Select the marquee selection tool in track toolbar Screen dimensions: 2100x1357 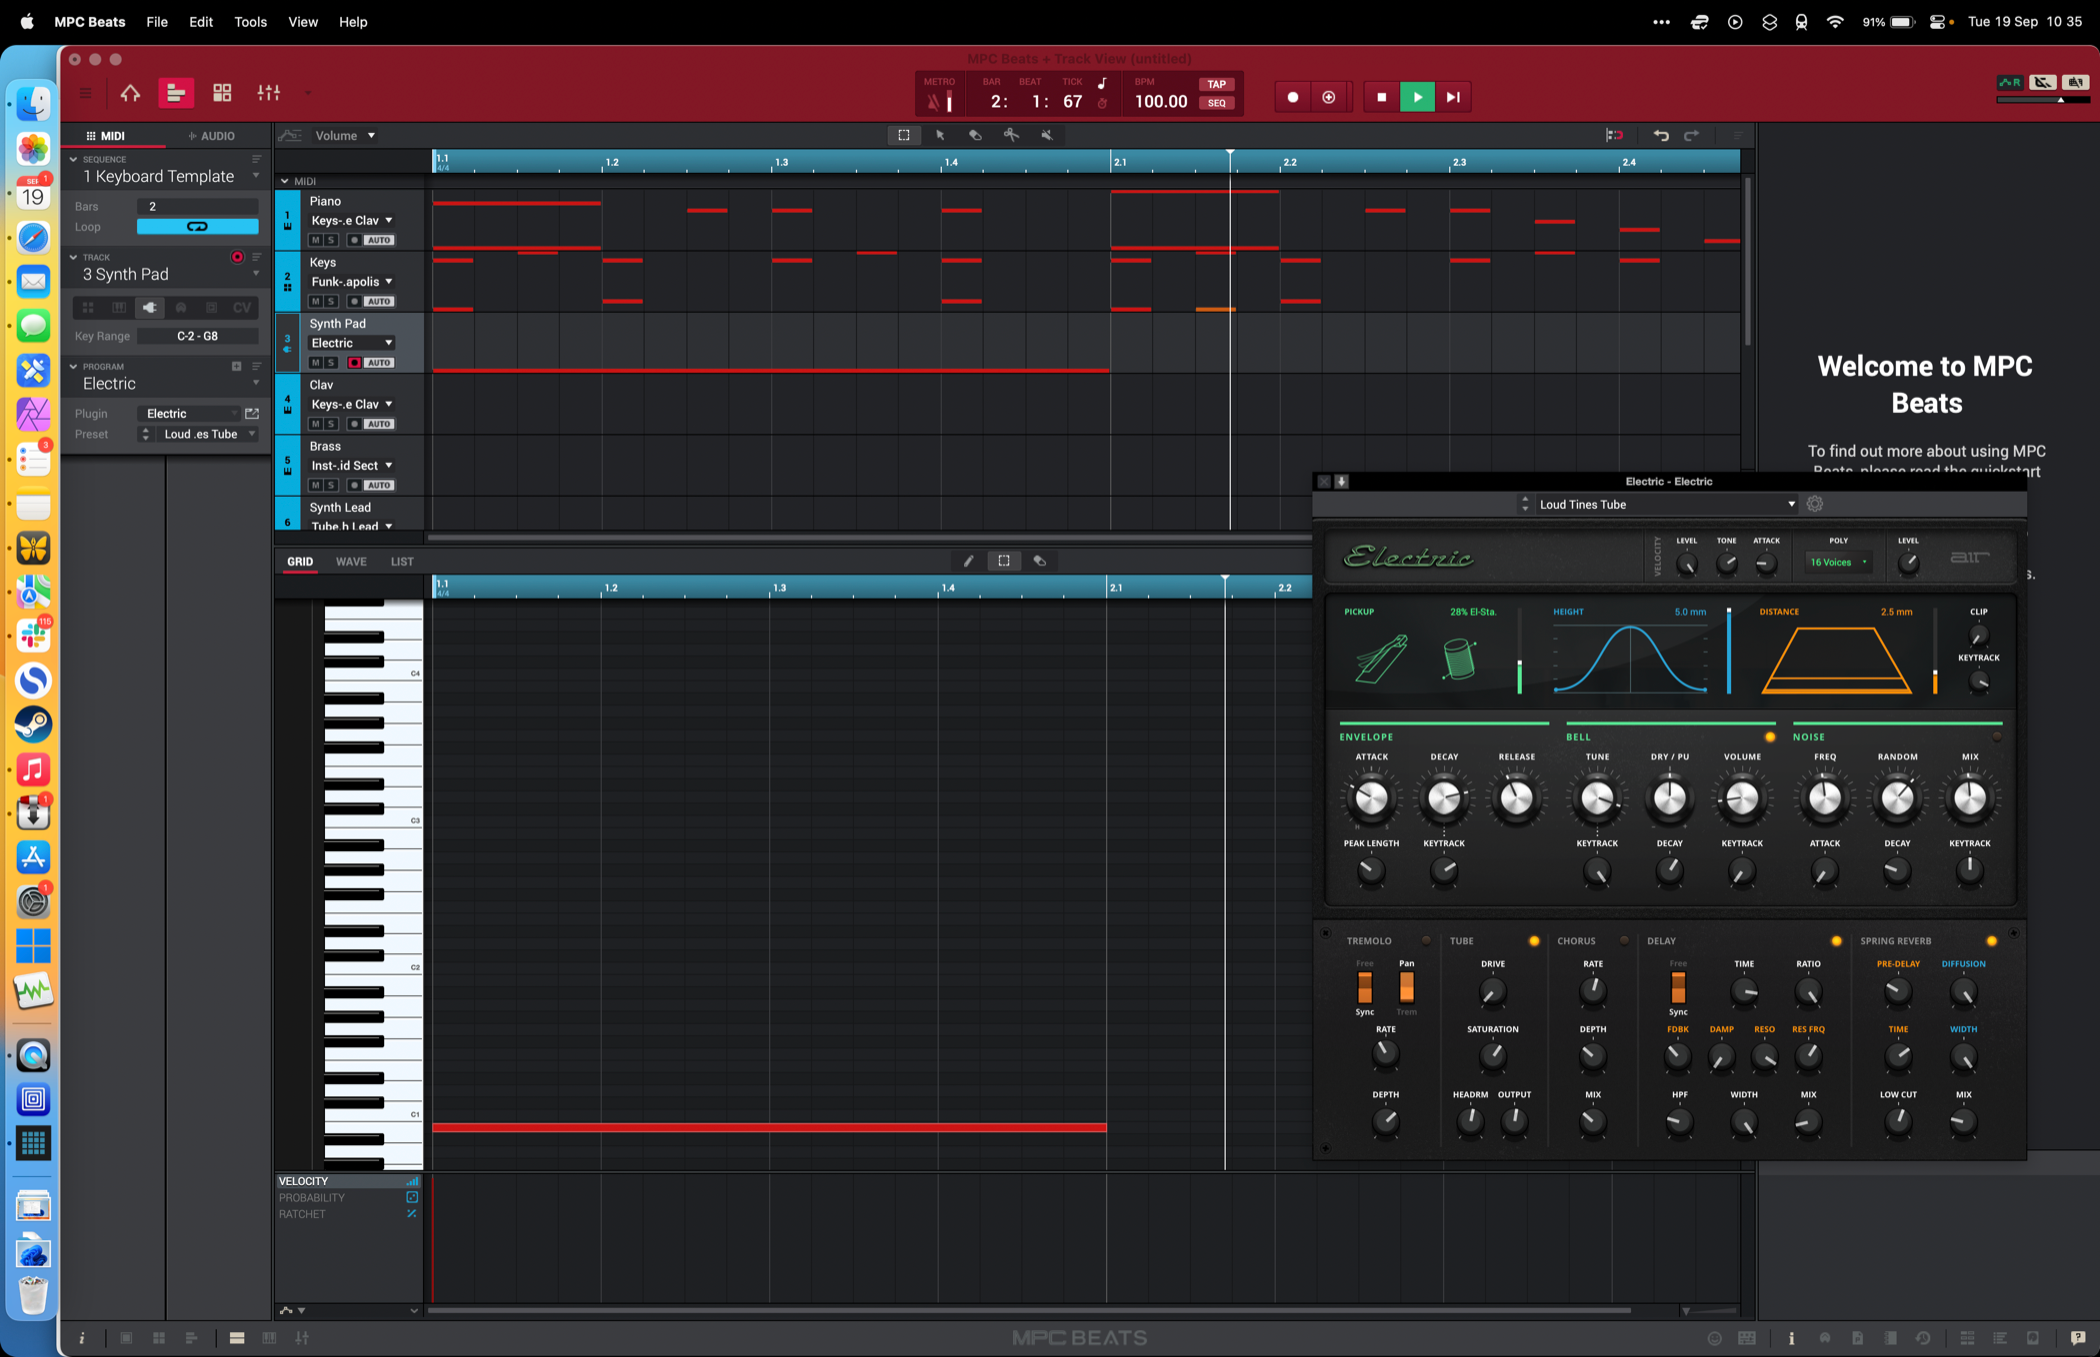click(904, 135)
